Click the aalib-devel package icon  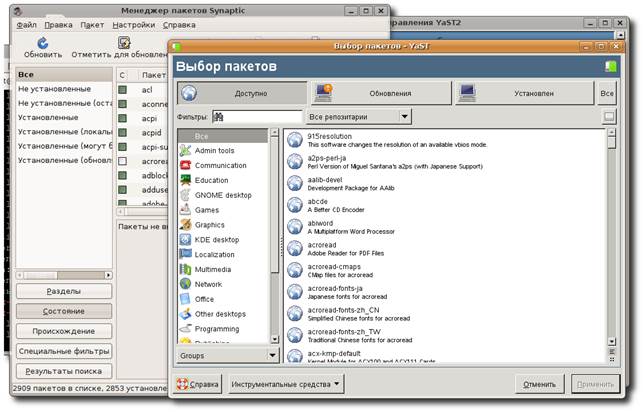(294, 183)
